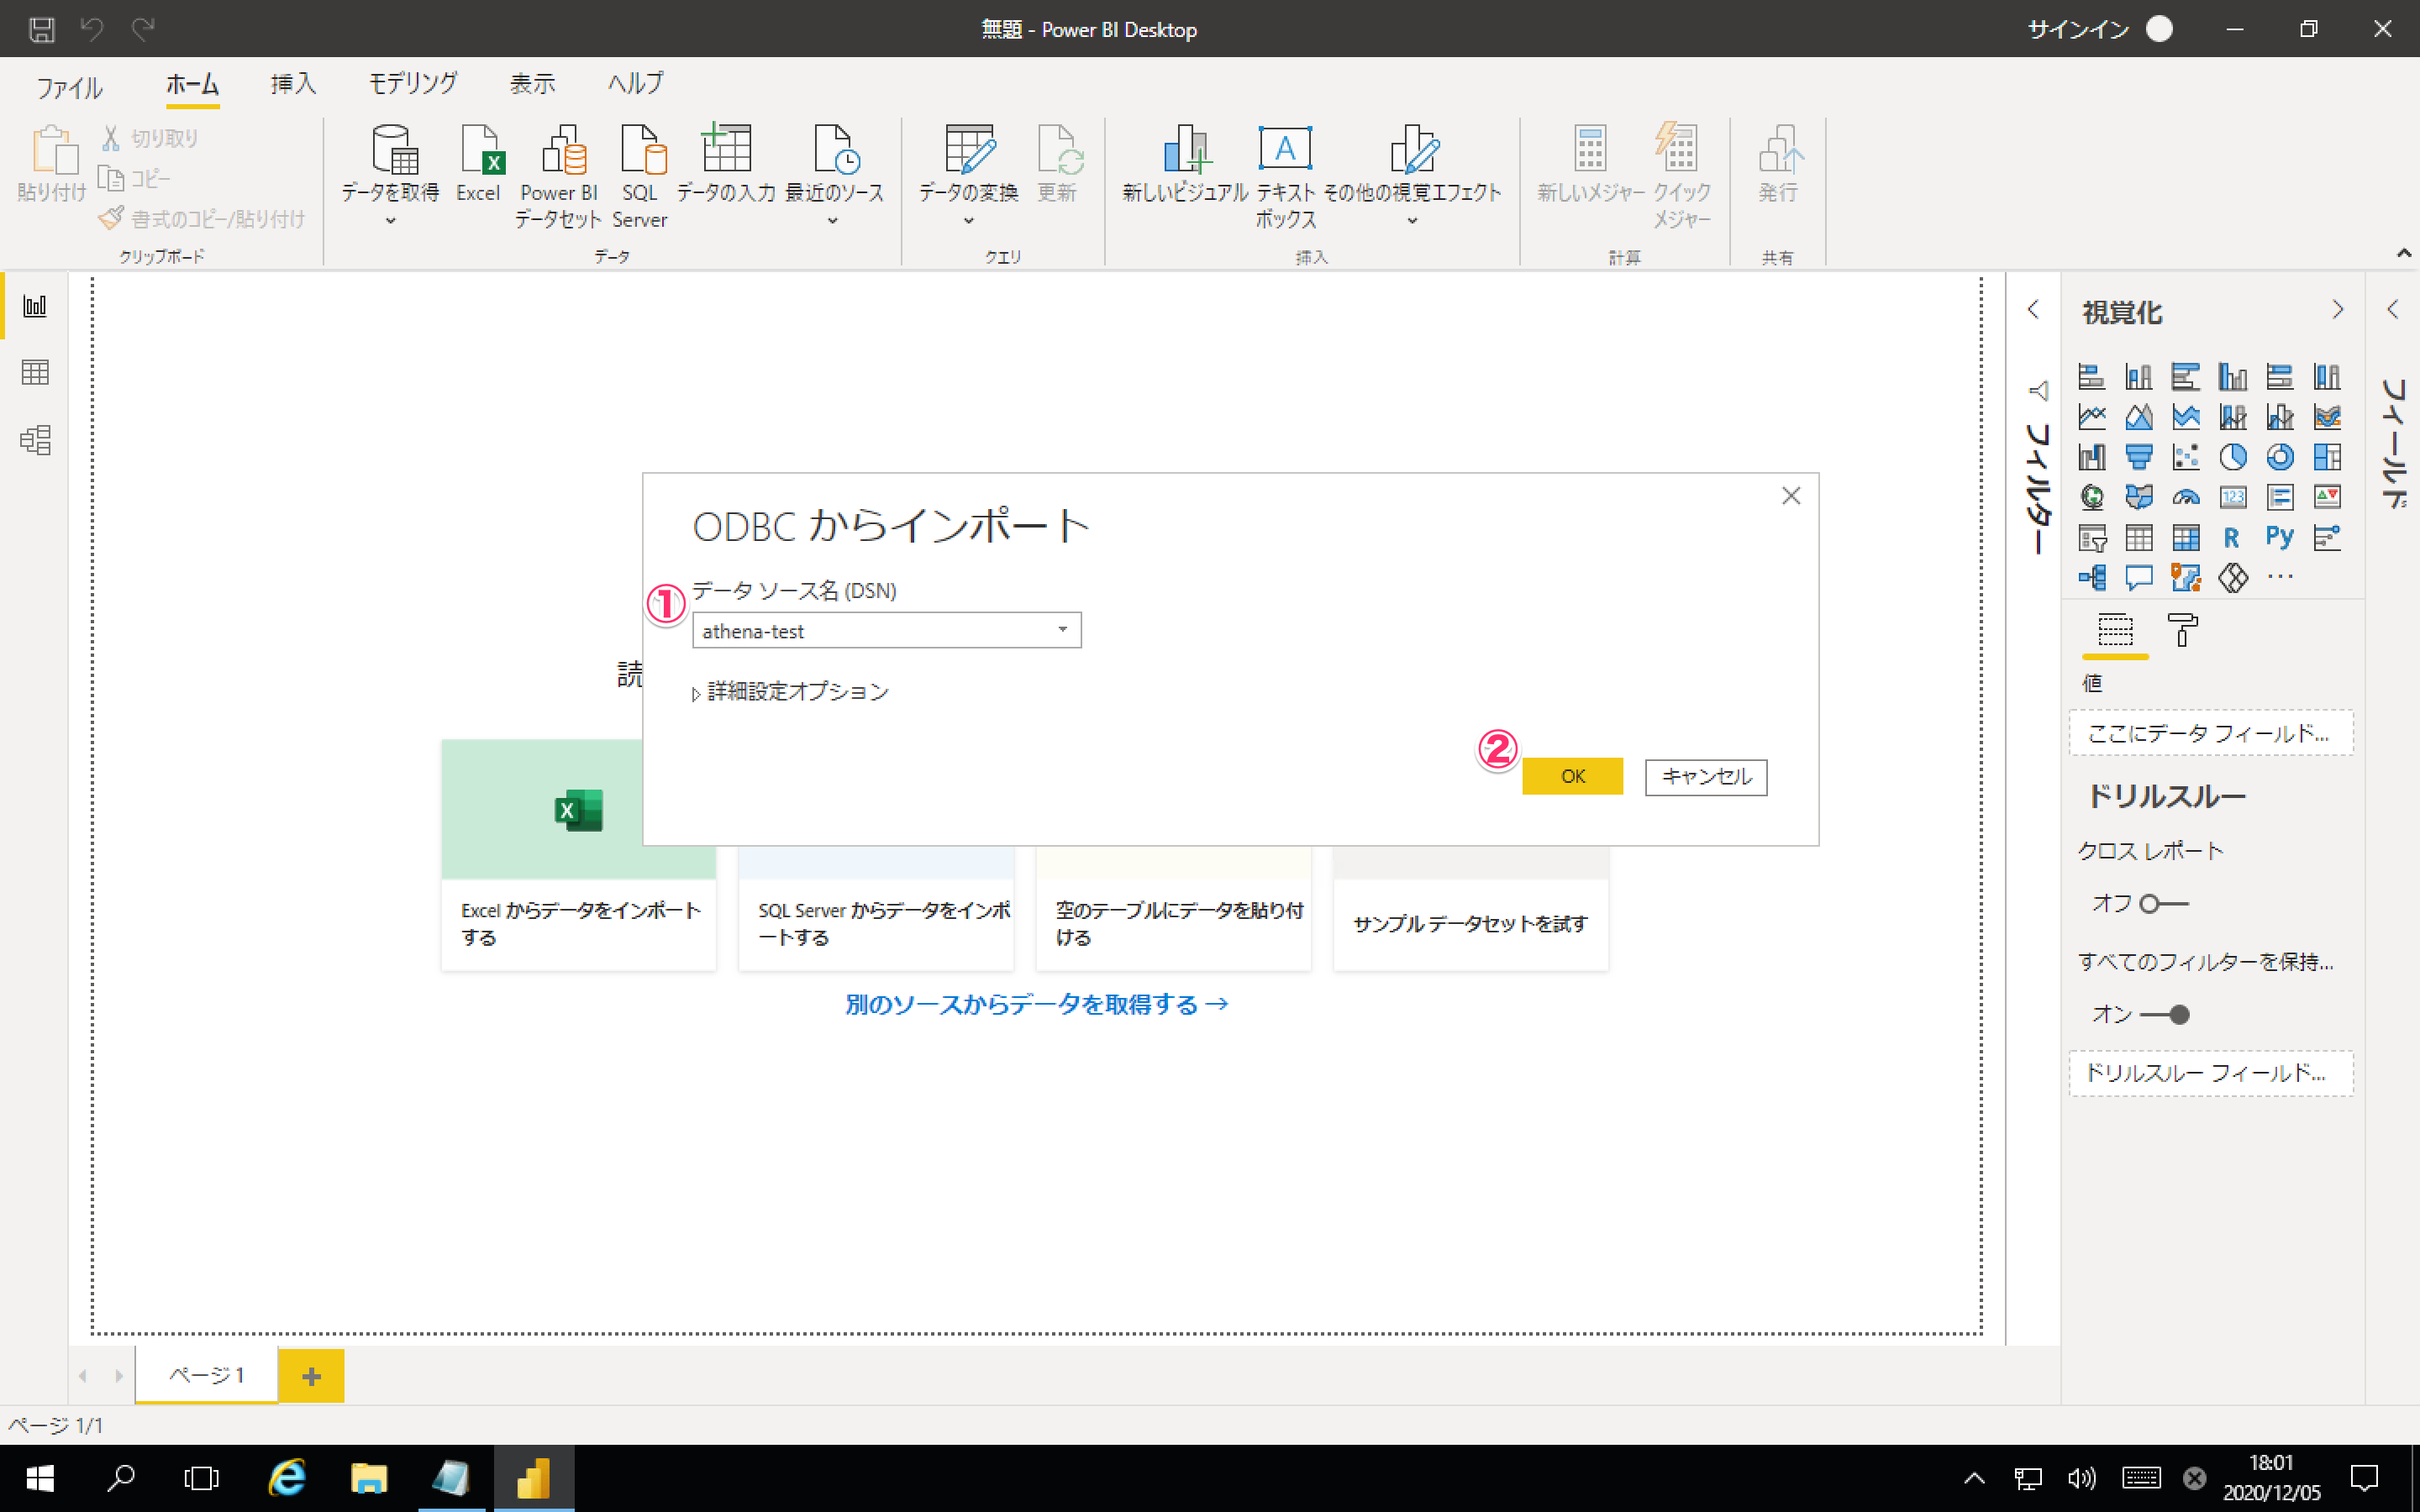This screenshot has width=2420, height=1512.
Task: Switch to the Data view sidebar icon
Action: (x=35, y=373)
